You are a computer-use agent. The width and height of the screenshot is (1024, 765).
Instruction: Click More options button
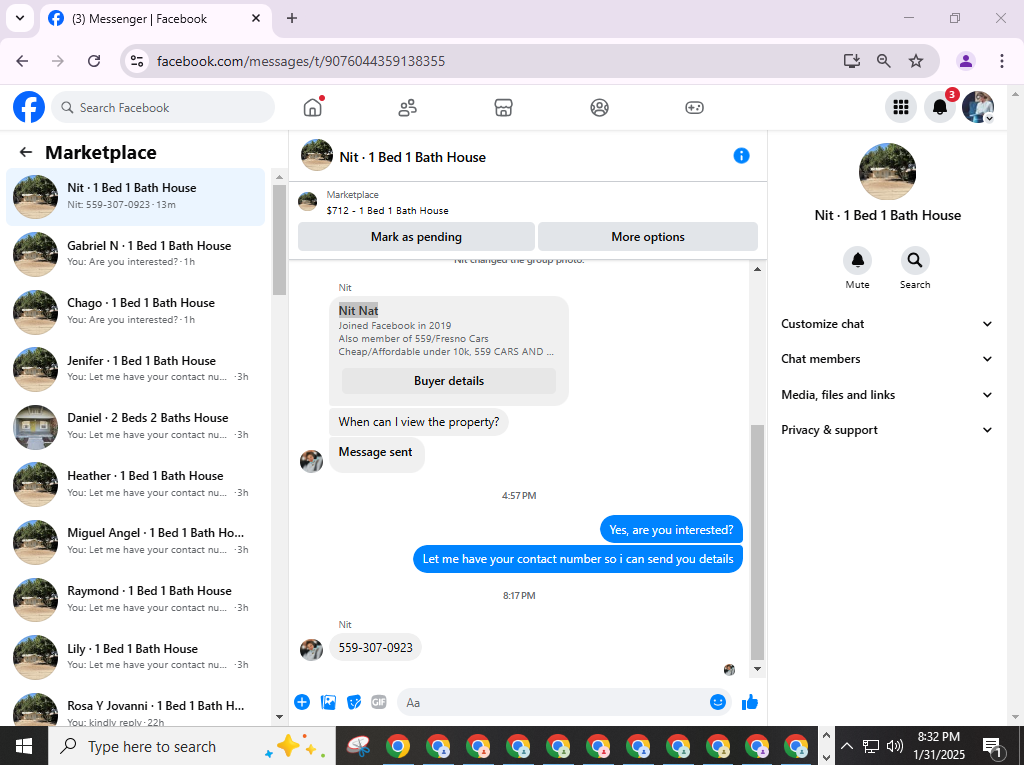pos(648,236)
